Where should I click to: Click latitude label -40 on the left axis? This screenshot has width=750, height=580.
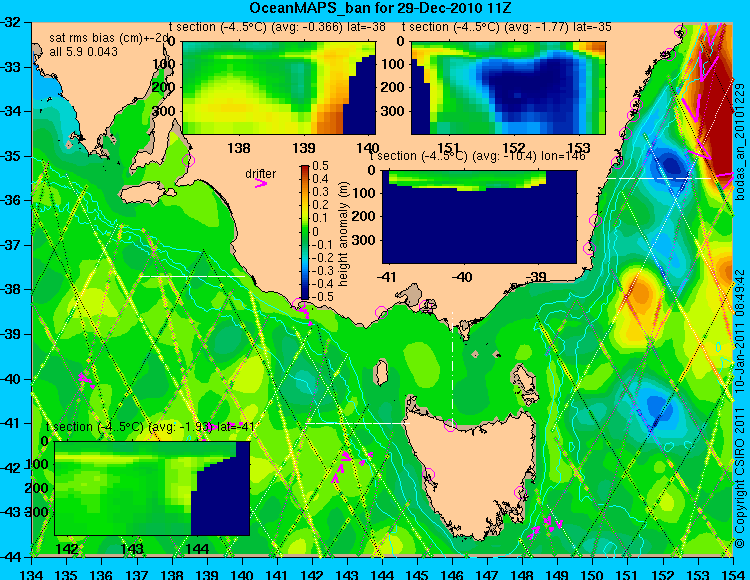[x=10, y=379]
